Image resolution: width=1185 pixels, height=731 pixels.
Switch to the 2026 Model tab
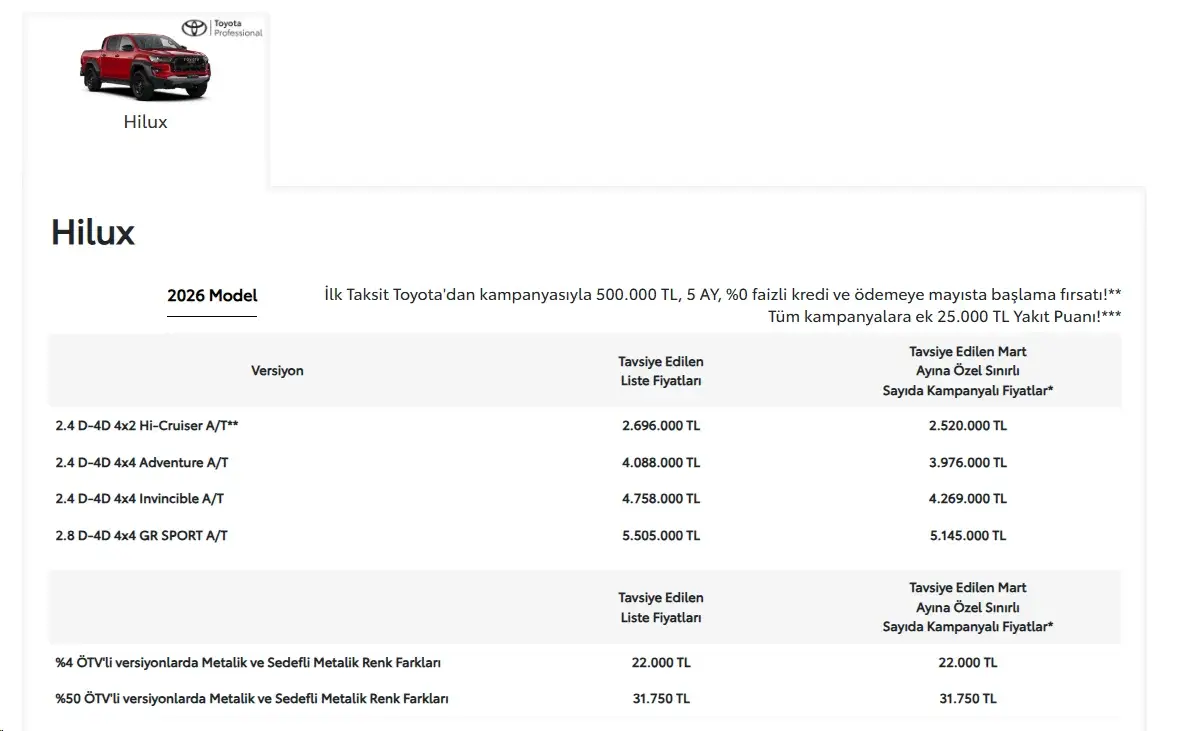click(212, 296)
